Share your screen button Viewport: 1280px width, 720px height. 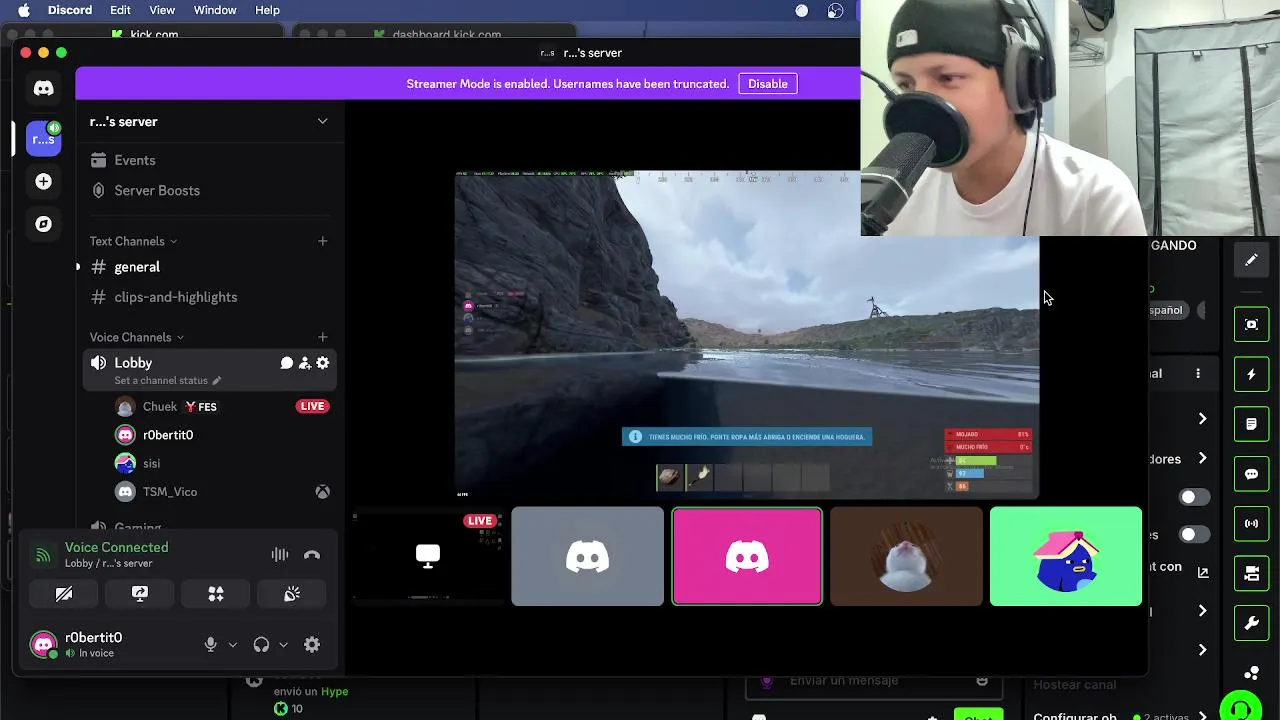140,594
